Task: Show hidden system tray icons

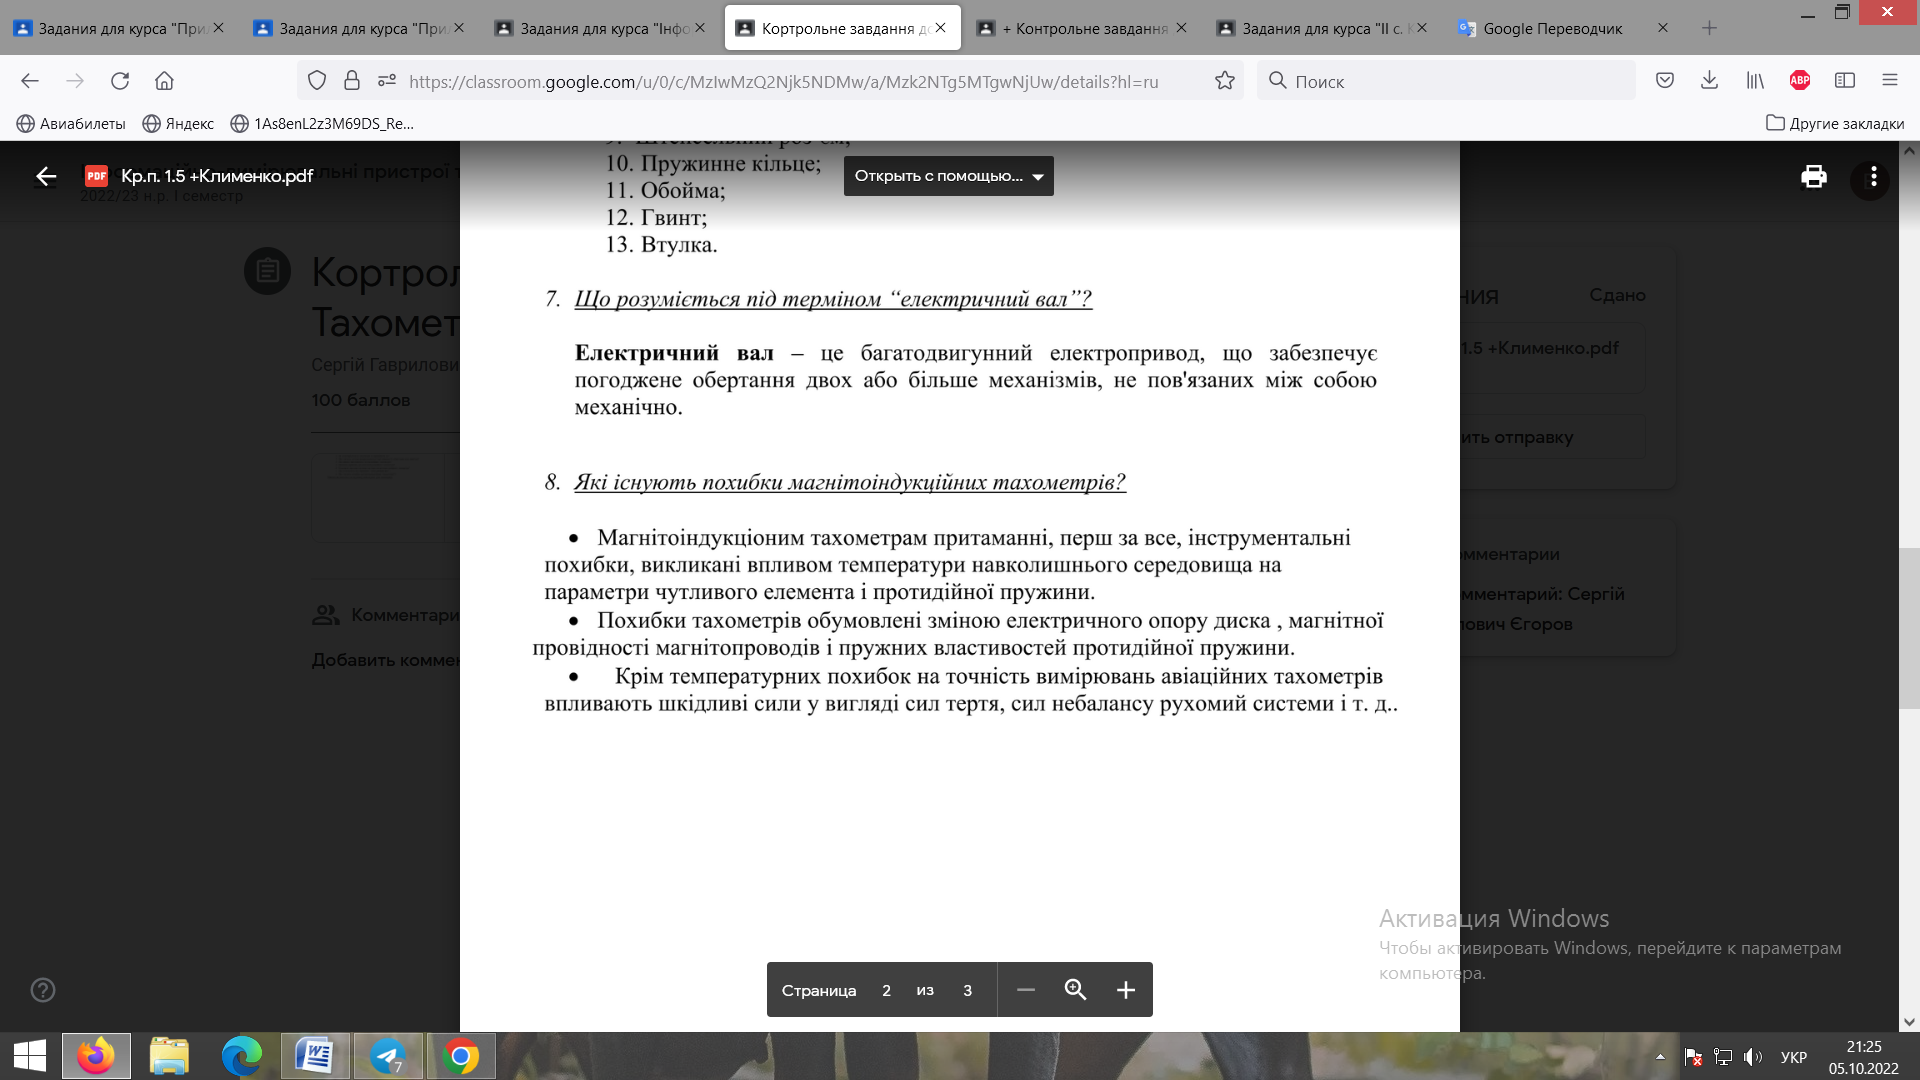Action: pyautogui.click(x=1660, y=1056)
